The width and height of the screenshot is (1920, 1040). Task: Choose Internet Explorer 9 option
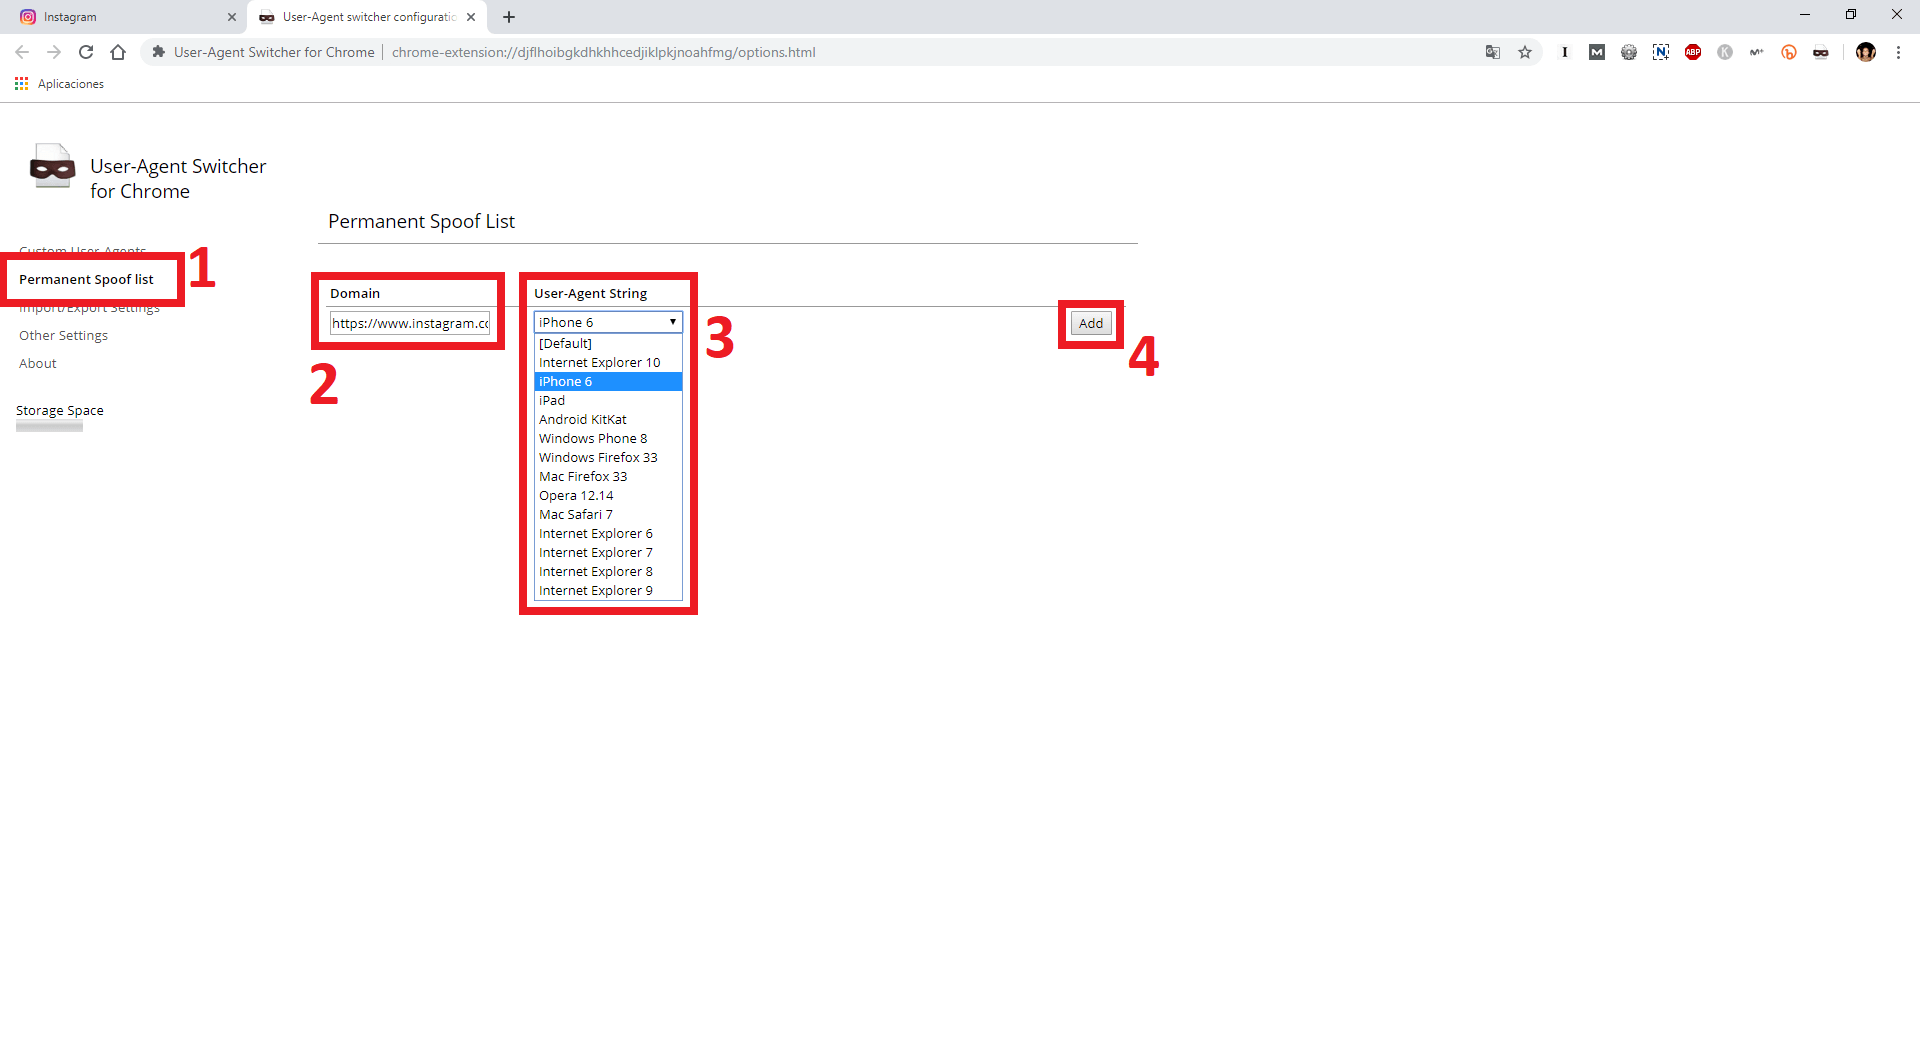point(608,590)
